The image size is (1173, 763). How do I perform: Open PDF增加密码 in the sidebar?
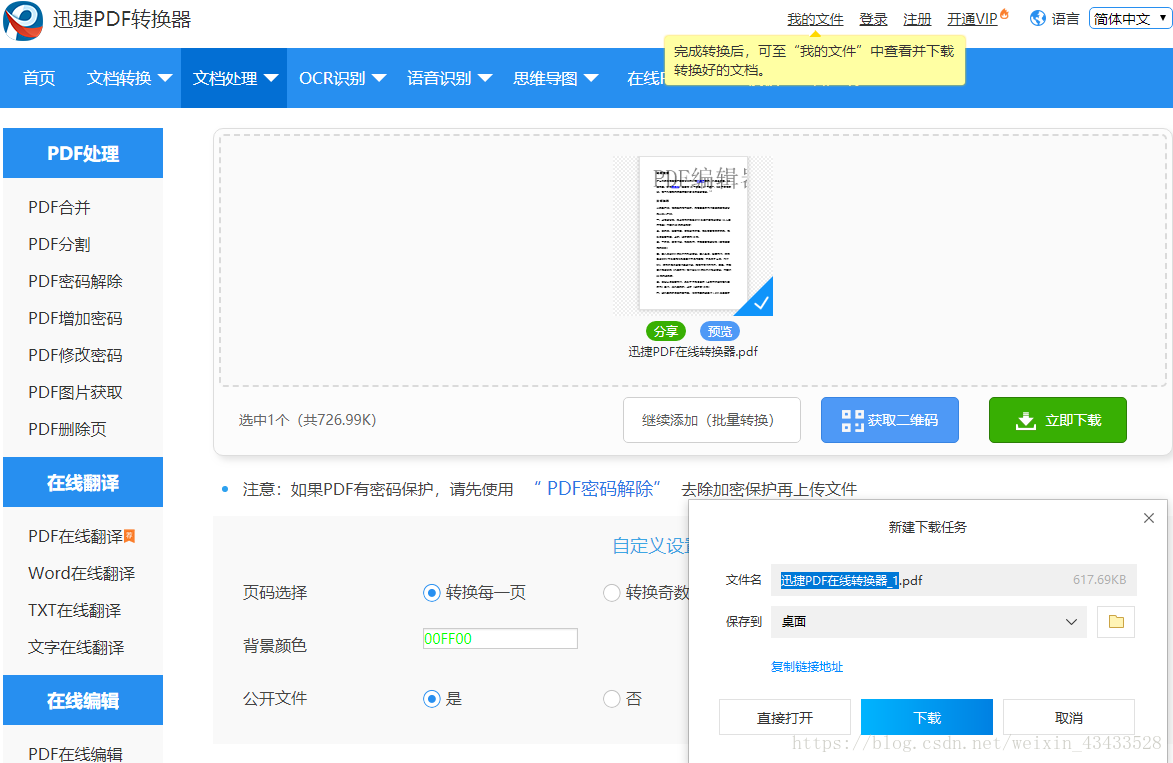coord(76,319)
